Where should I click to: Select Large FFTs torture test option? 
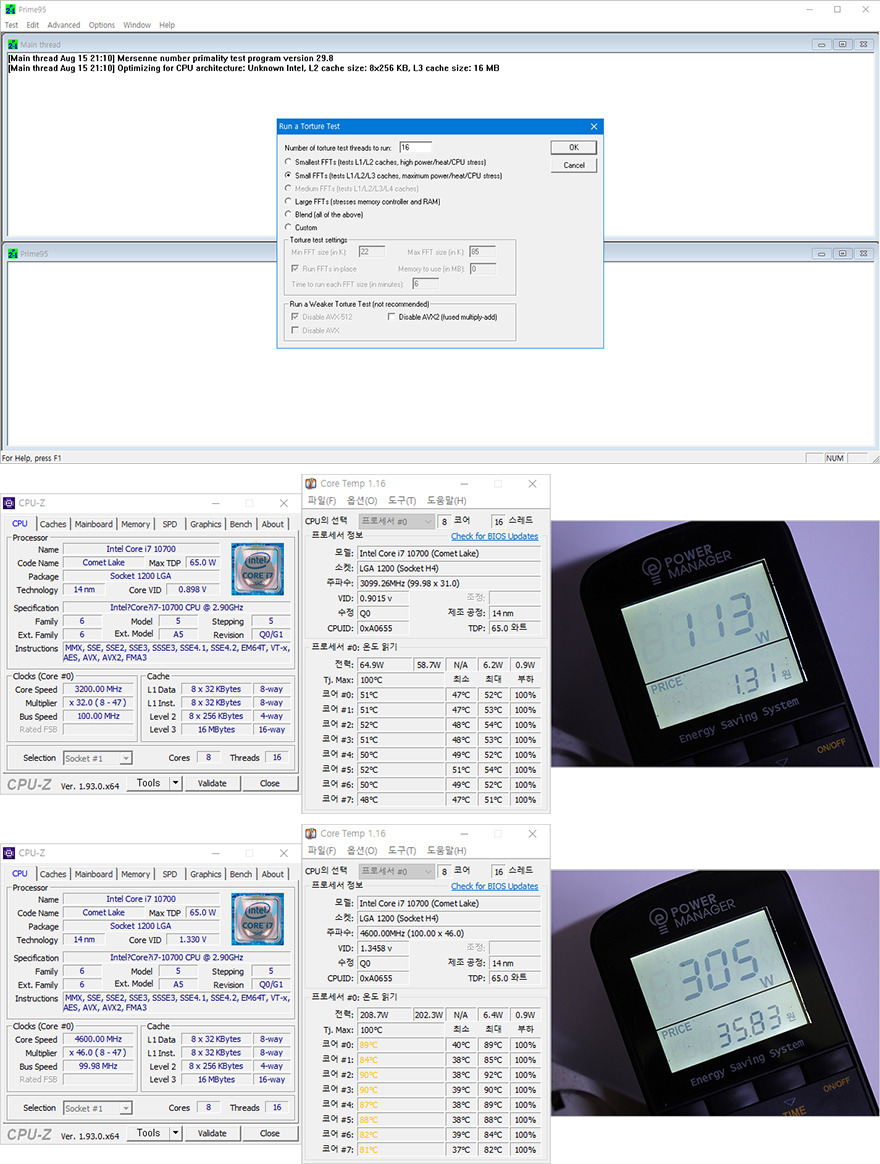(288, 201)
